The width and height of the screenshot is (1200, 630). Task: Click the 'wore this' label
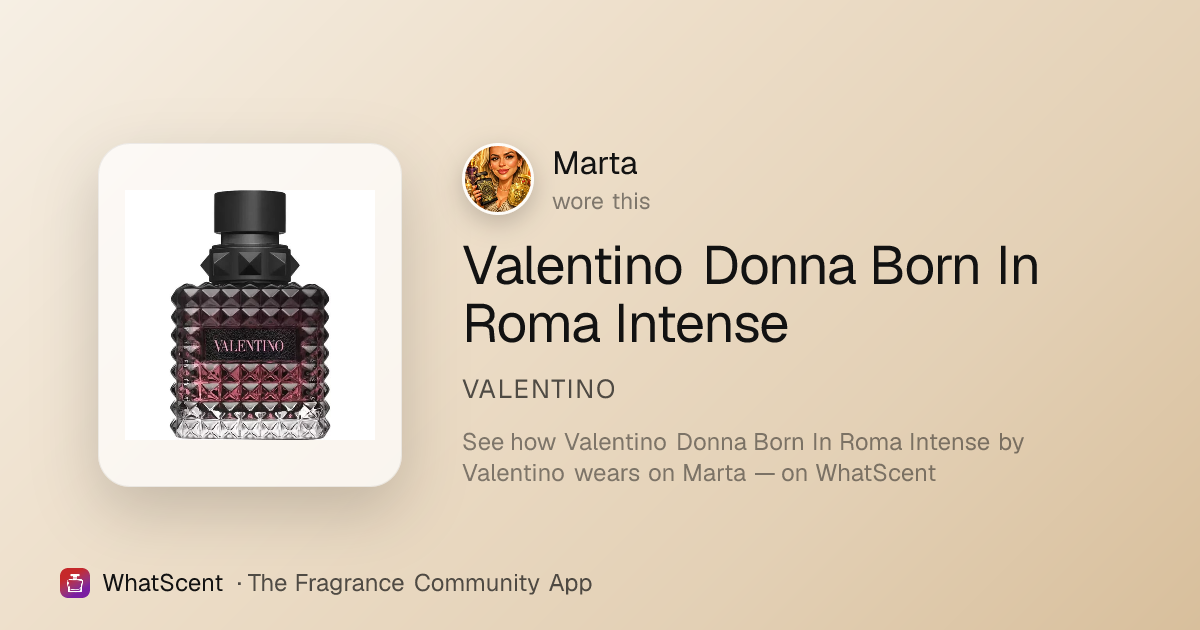(601, 201)
